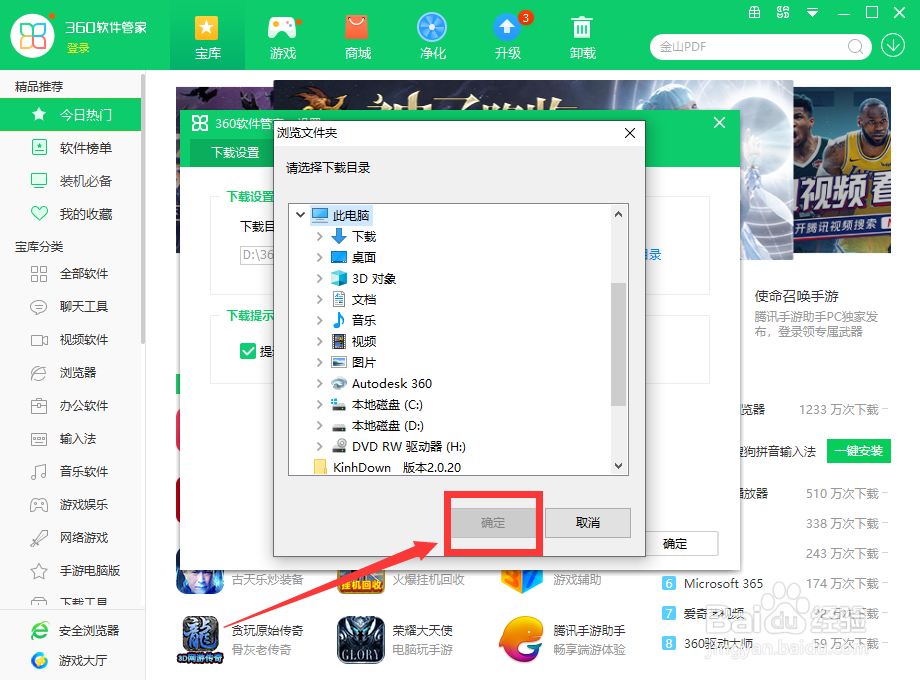Screen dimensions: 920x680
Task: Click the 办公软件 briefcase icon
Action: (39, 405)
